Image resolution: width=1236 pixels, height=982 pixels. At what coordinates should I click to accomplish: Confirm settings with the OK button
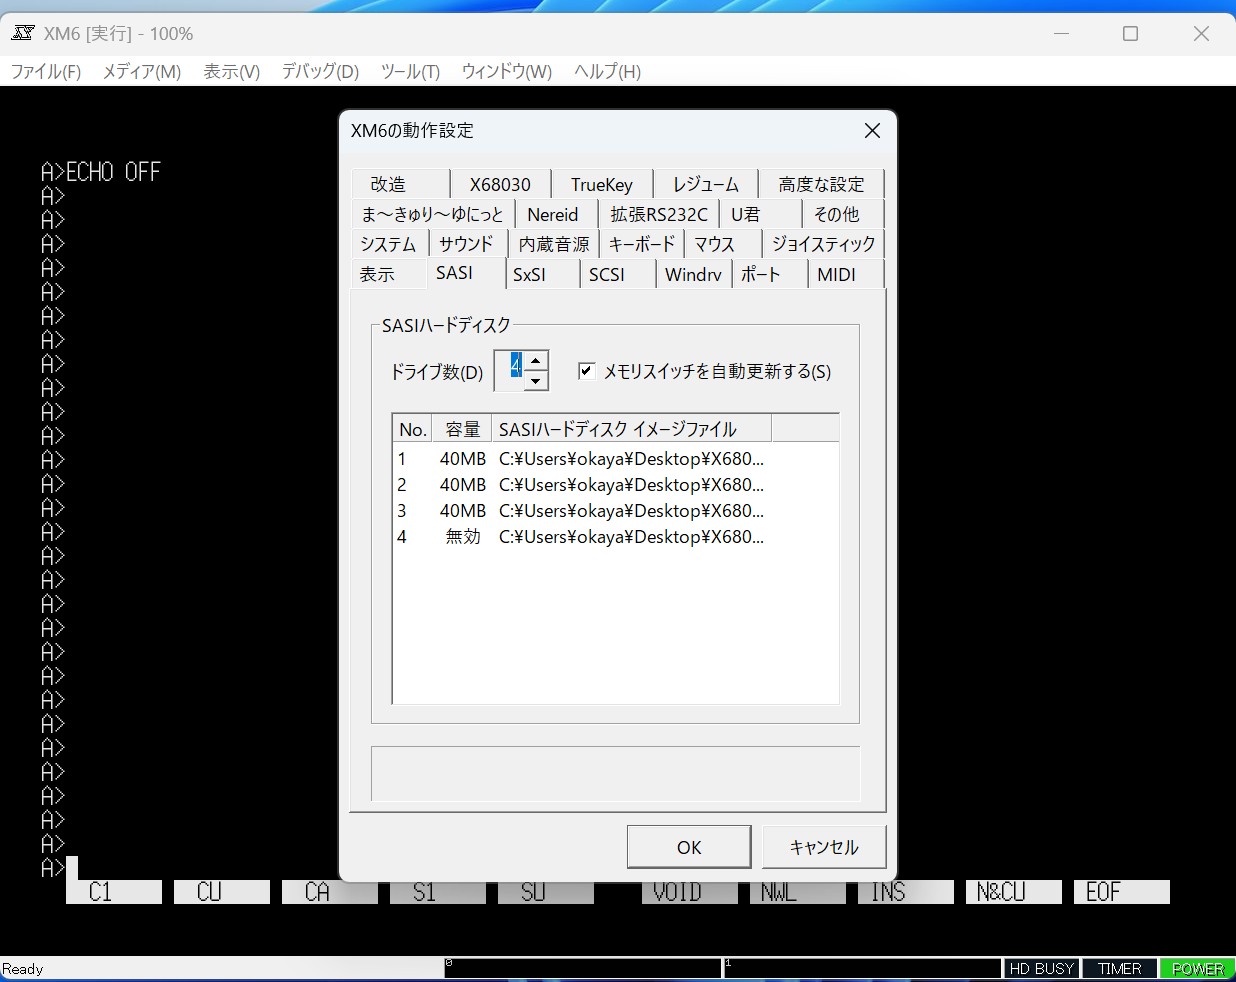689,847
